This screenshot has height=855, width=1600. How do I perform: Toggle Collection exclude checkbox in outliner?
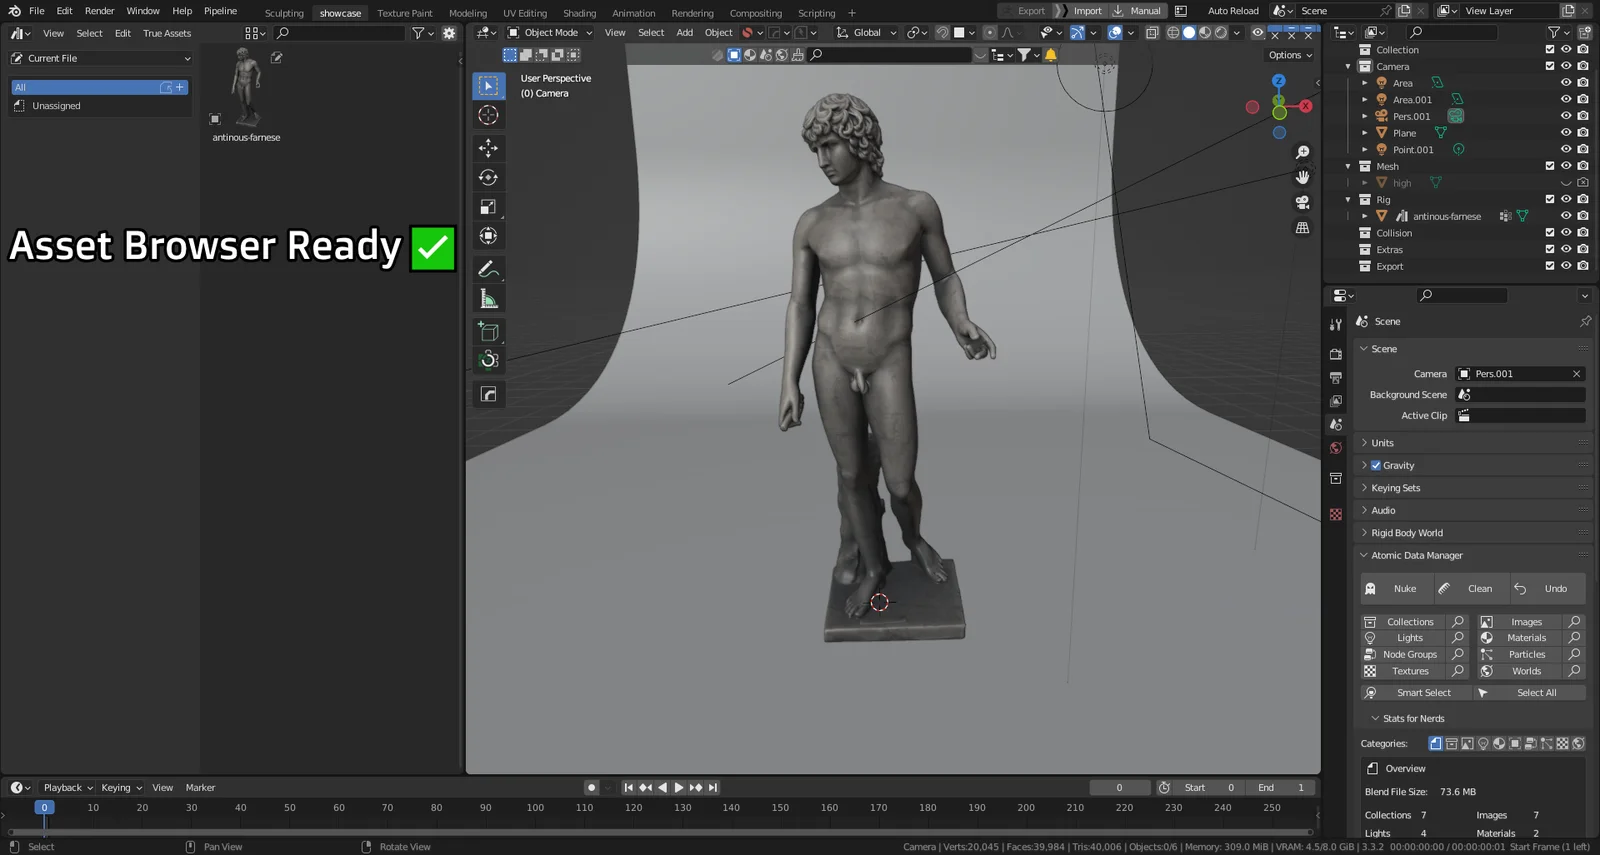[1550, 50]
